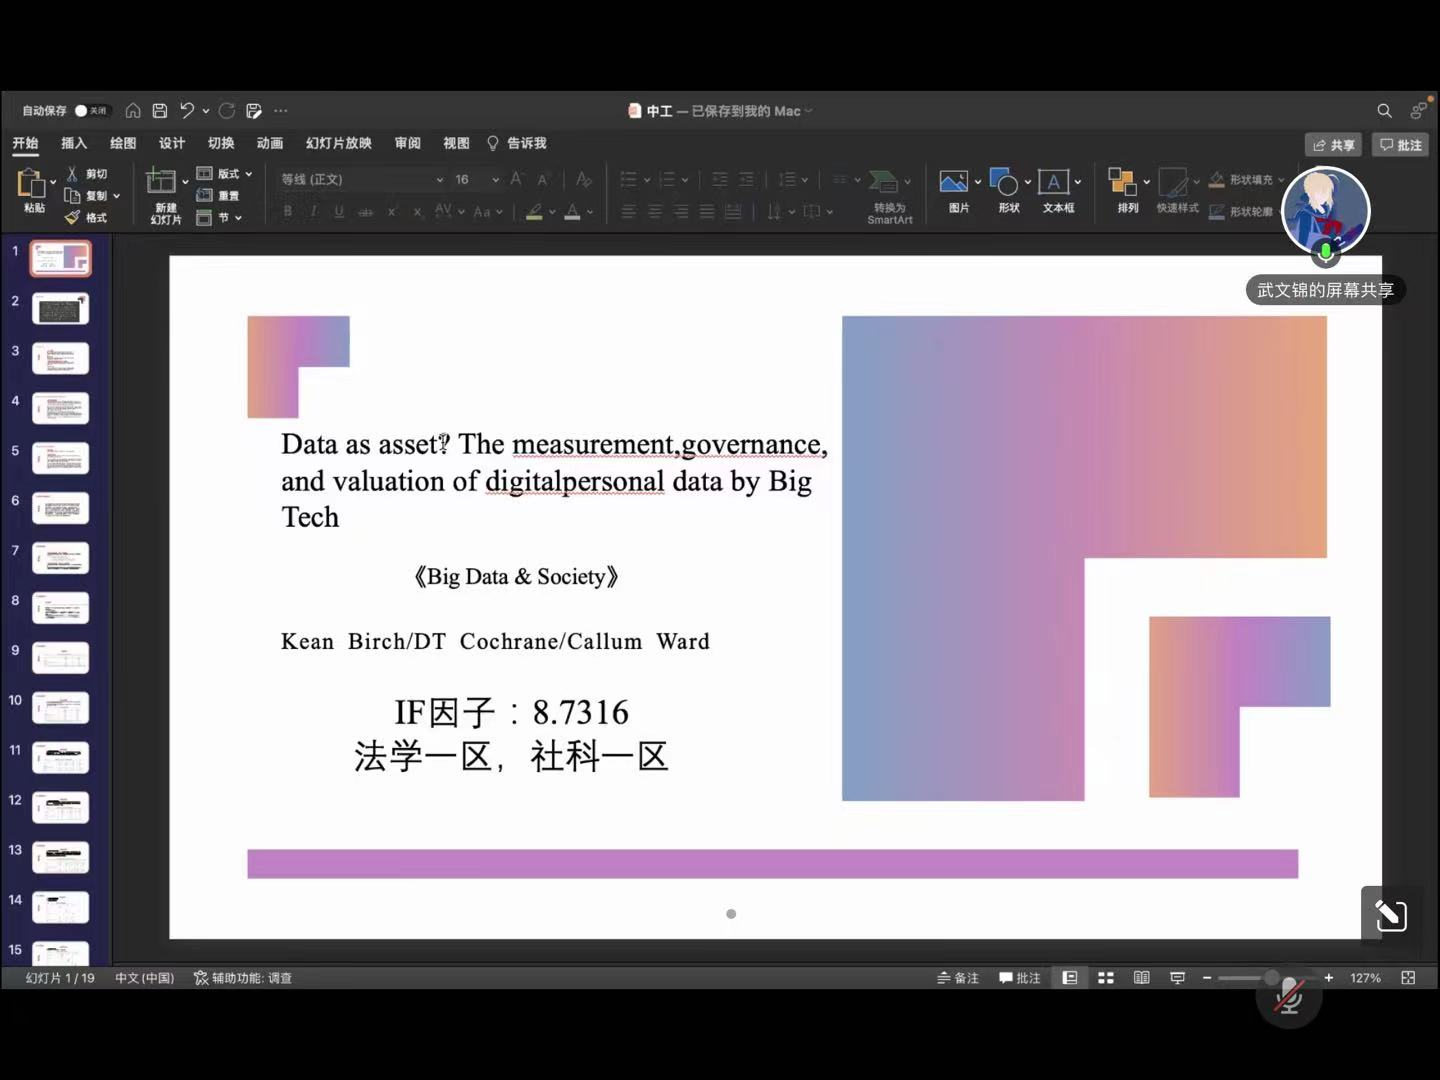Click the zoom slider in status bar
Screen dimensions: 1440x1080
point(1271,978)
